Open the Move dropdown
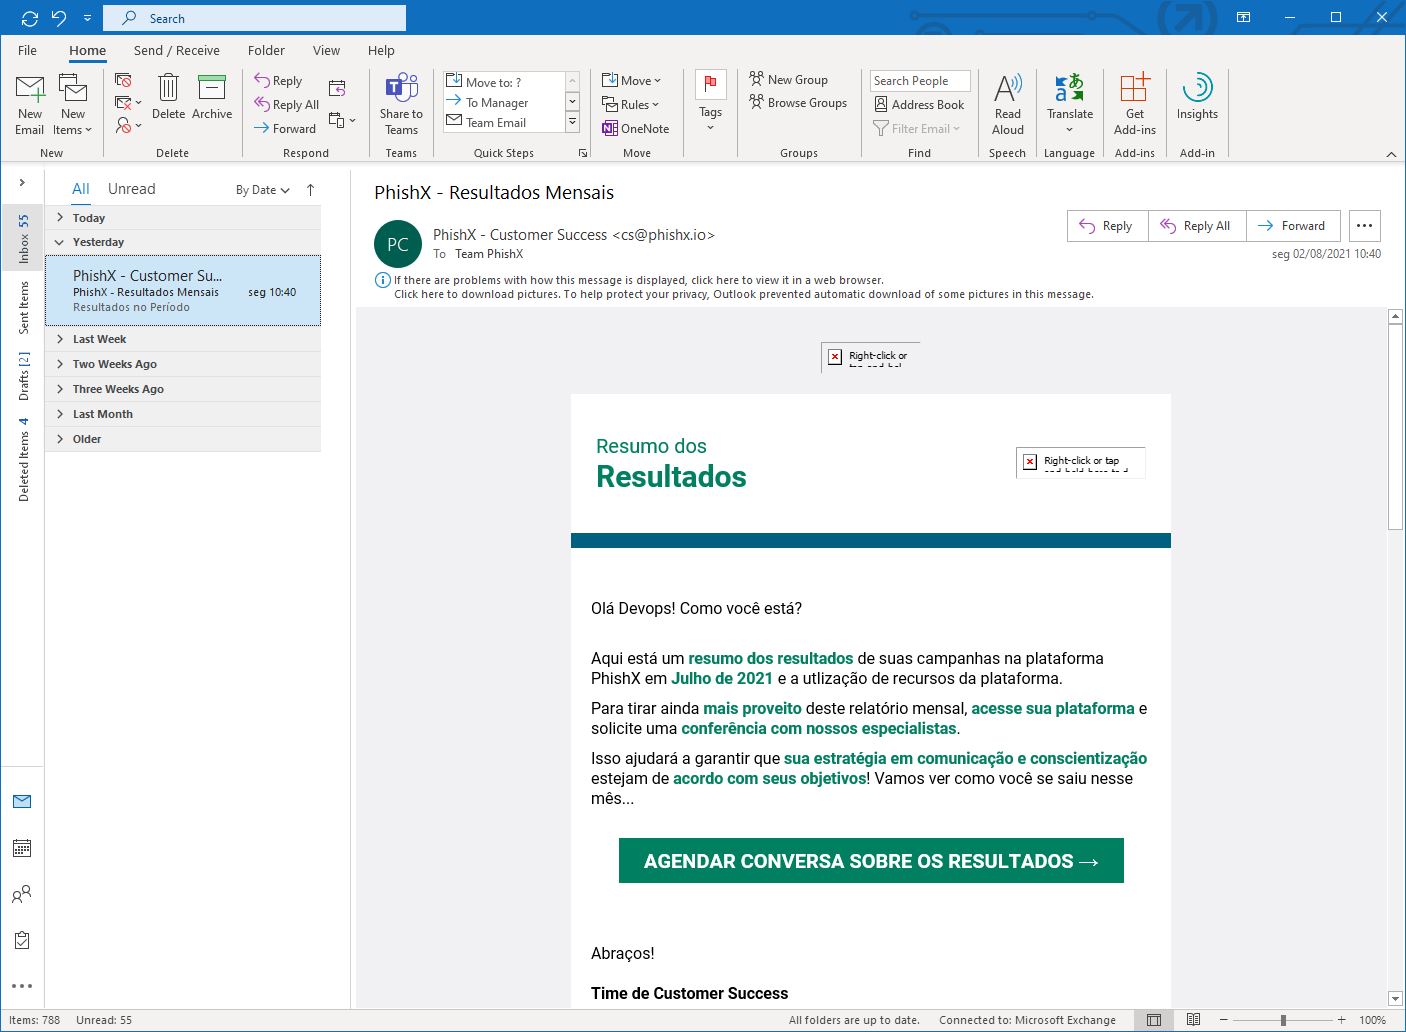1406x1032 pixels. (631, 80)
